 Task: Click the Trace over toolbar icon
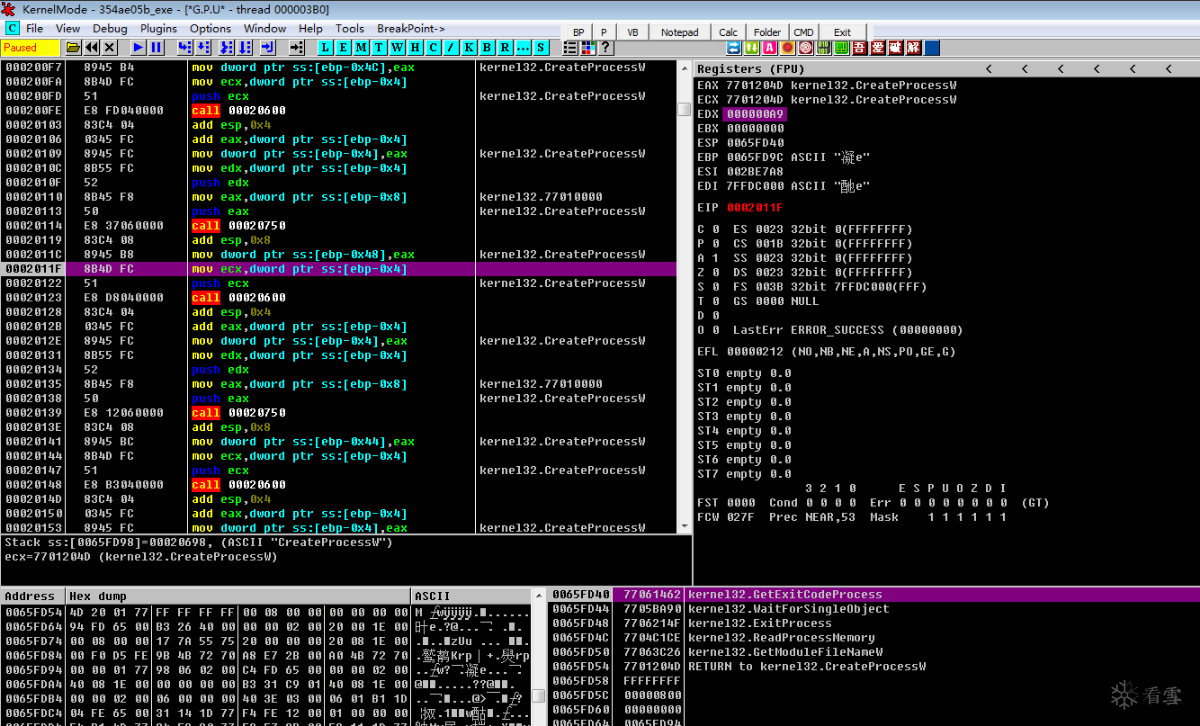(x=245, y=47)
